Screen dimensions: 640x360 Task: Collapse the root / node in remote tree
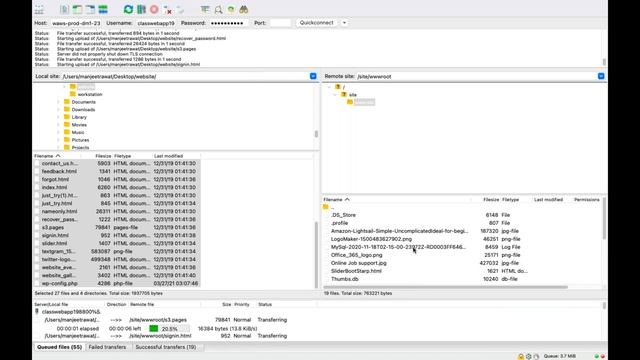(329, 87)
